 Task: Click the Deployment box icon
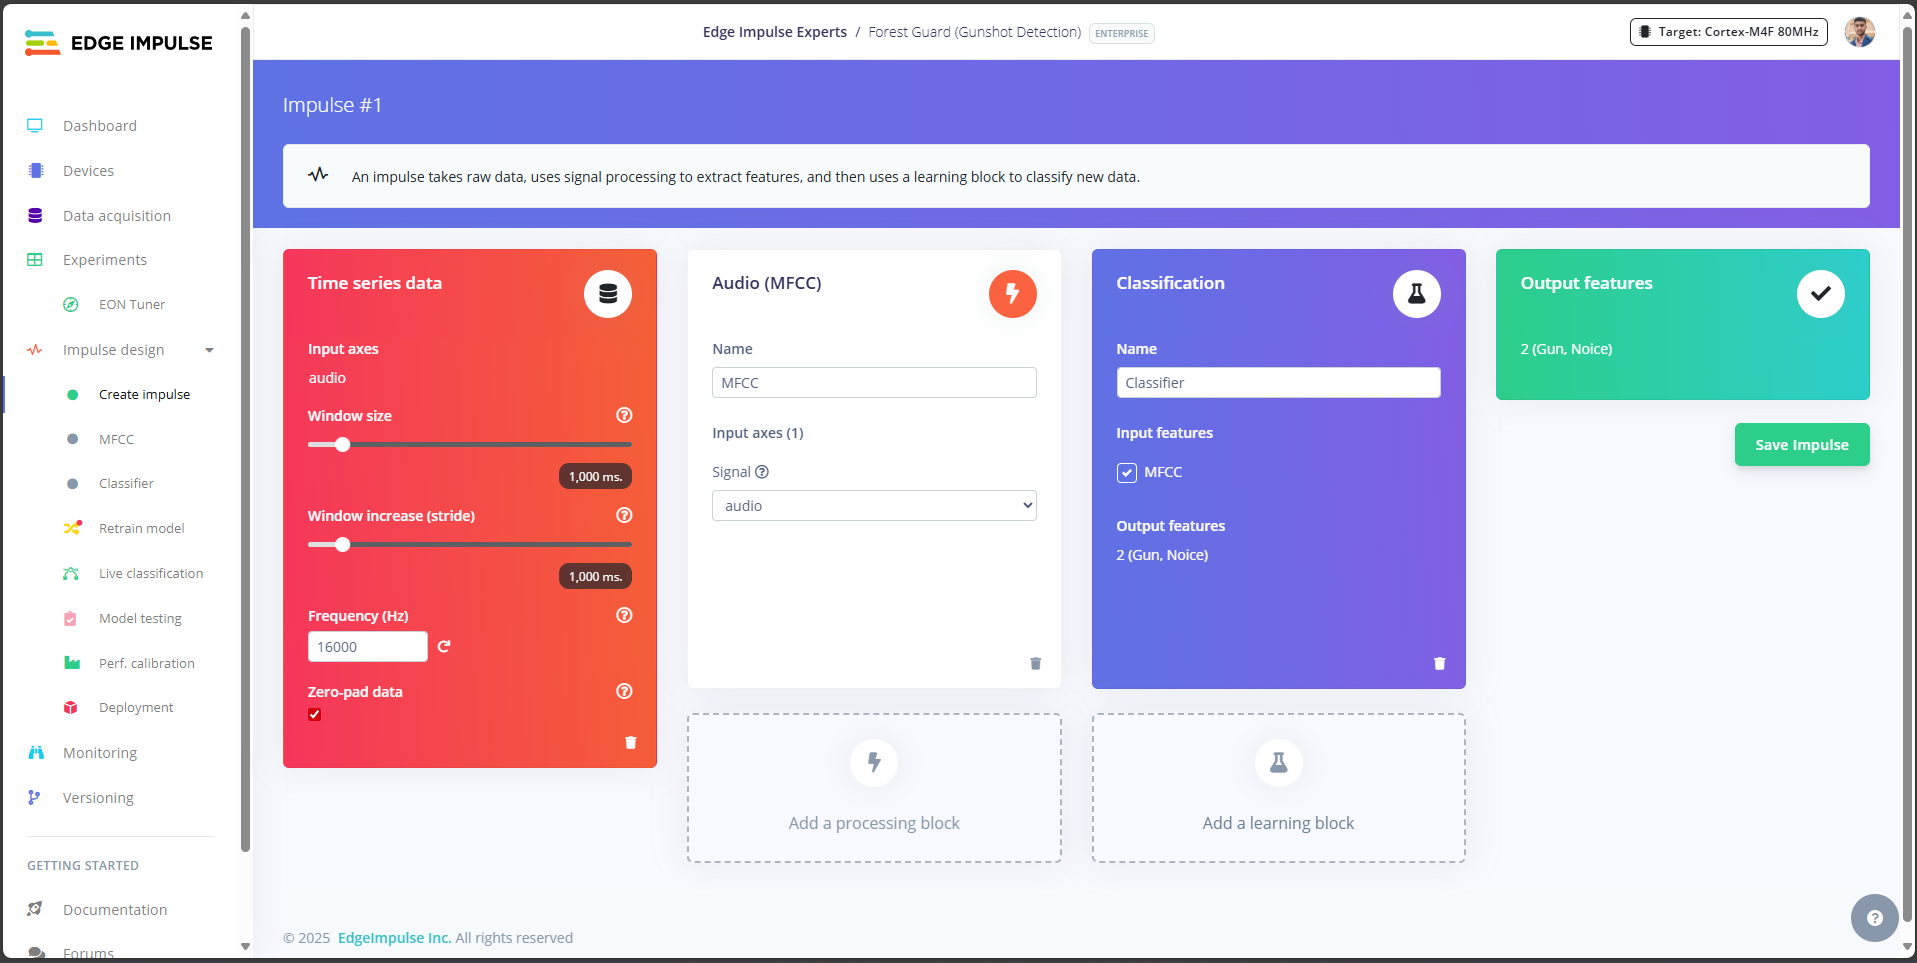(x=71, y=708)
